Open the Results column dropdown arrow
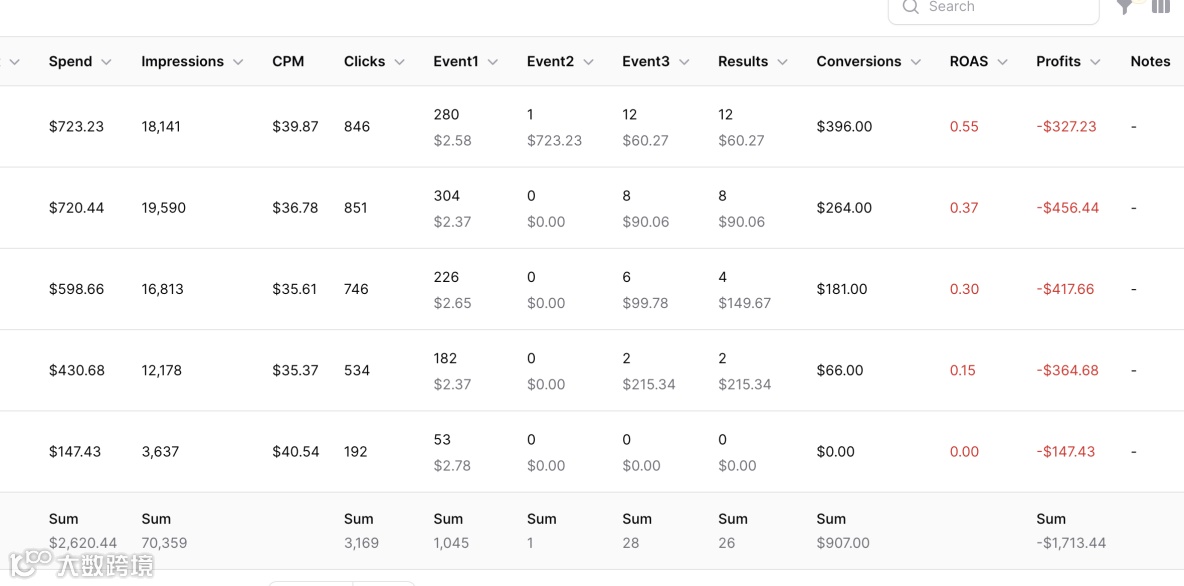Image resolution: width=1184 pixels, height=586 pixels. tap(782, 62)
